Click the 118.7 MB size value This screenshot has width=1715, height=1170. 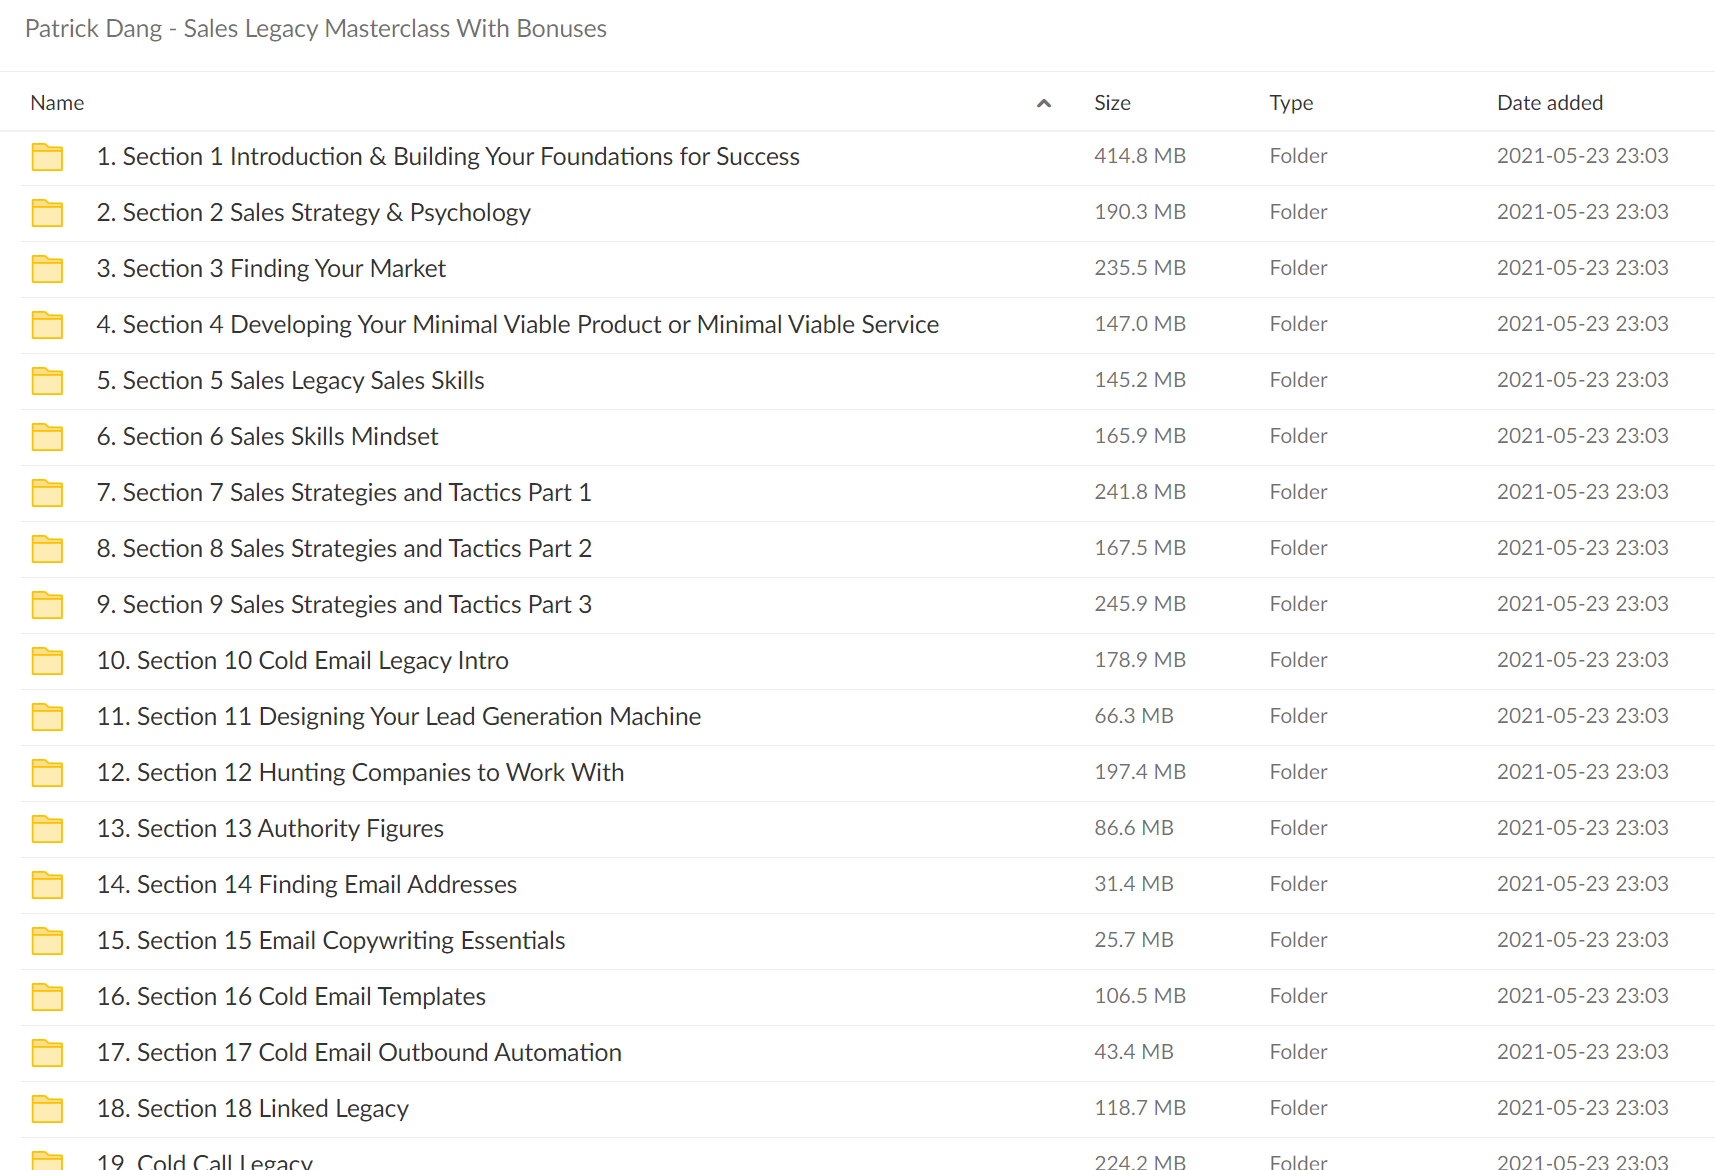pyautogui.click(x=1140, y=1108)
